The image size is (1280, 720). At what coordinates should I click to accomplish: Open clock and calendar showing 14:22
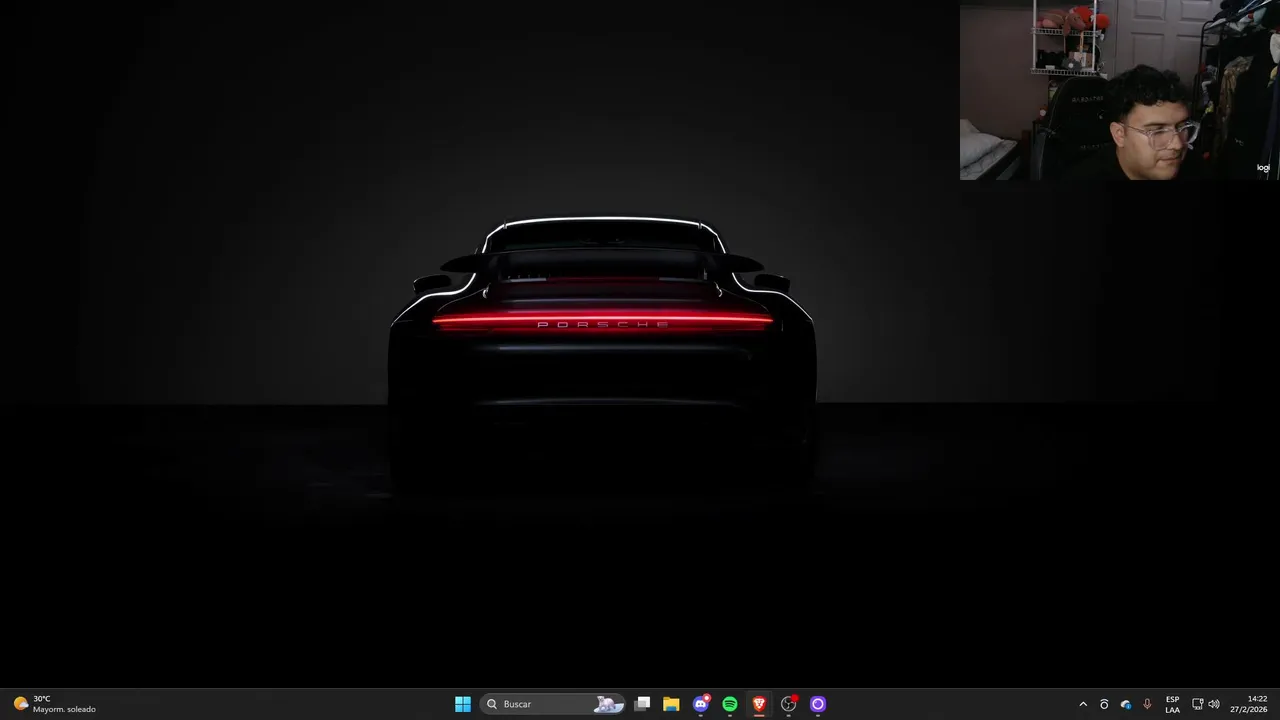point(1249,704)
